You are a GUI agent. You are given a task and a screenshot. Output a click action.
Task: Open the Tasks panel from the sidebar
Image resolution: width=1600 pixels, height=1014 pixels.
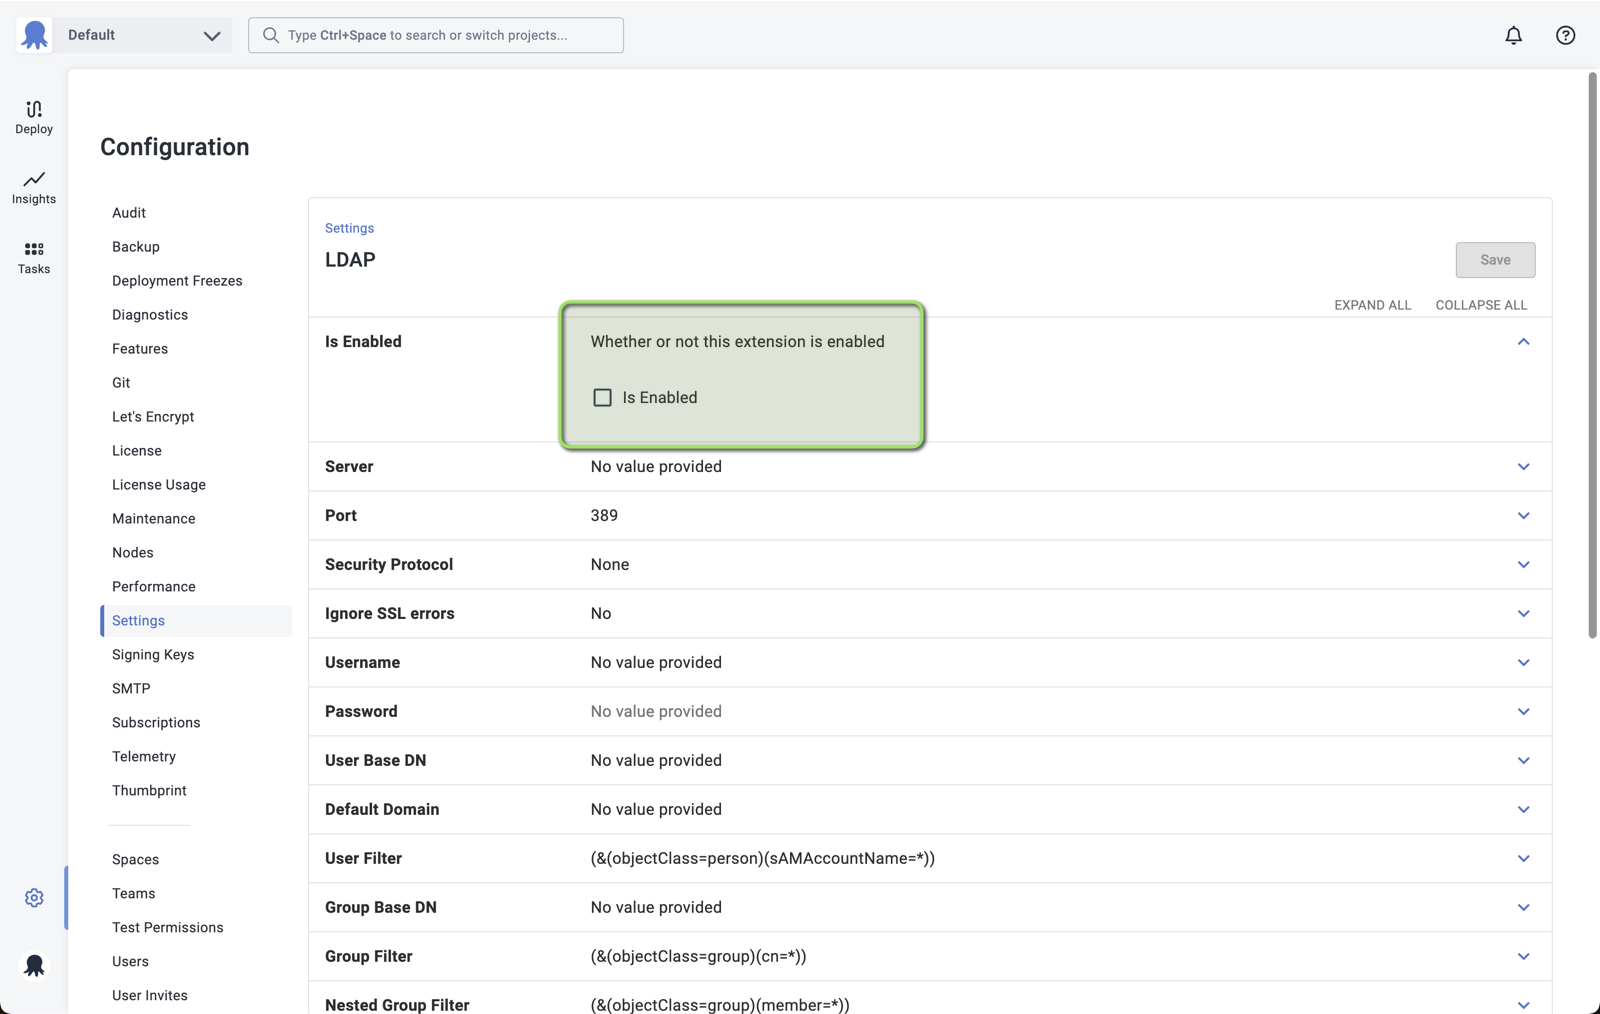tap(33, 258)
